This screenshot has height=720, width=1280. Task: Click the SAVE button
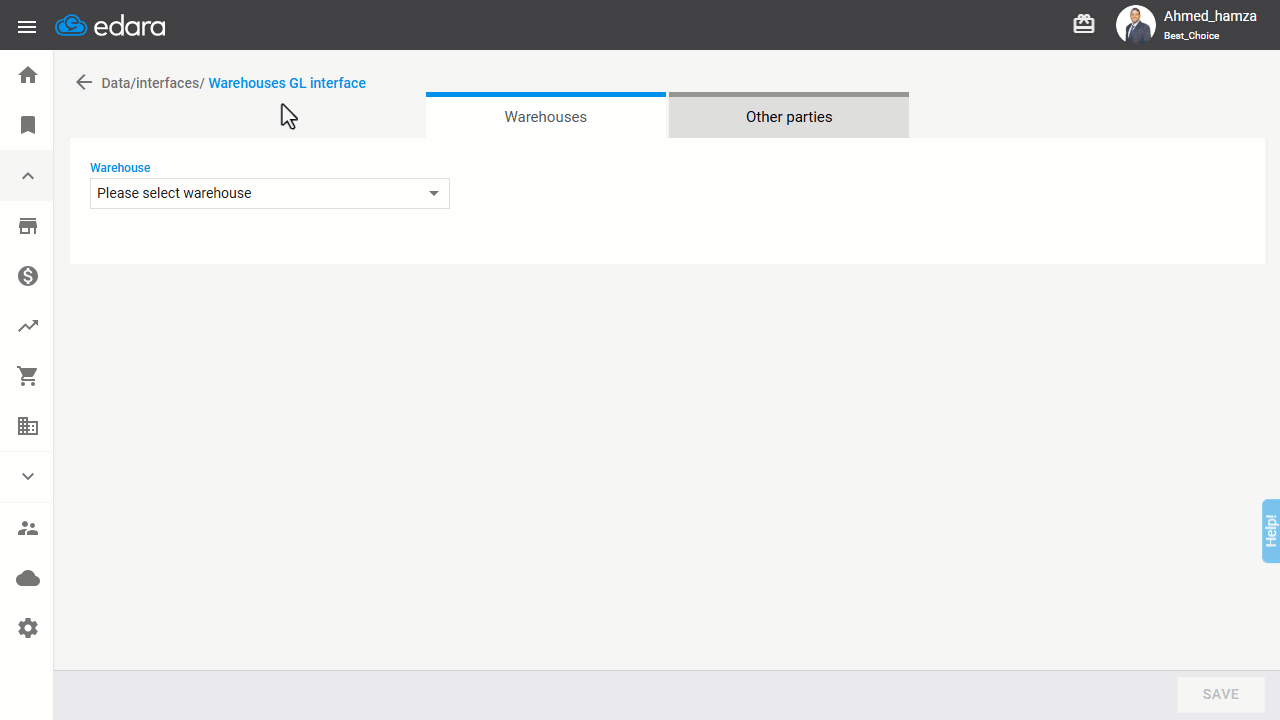click(x=1221, y=694)
